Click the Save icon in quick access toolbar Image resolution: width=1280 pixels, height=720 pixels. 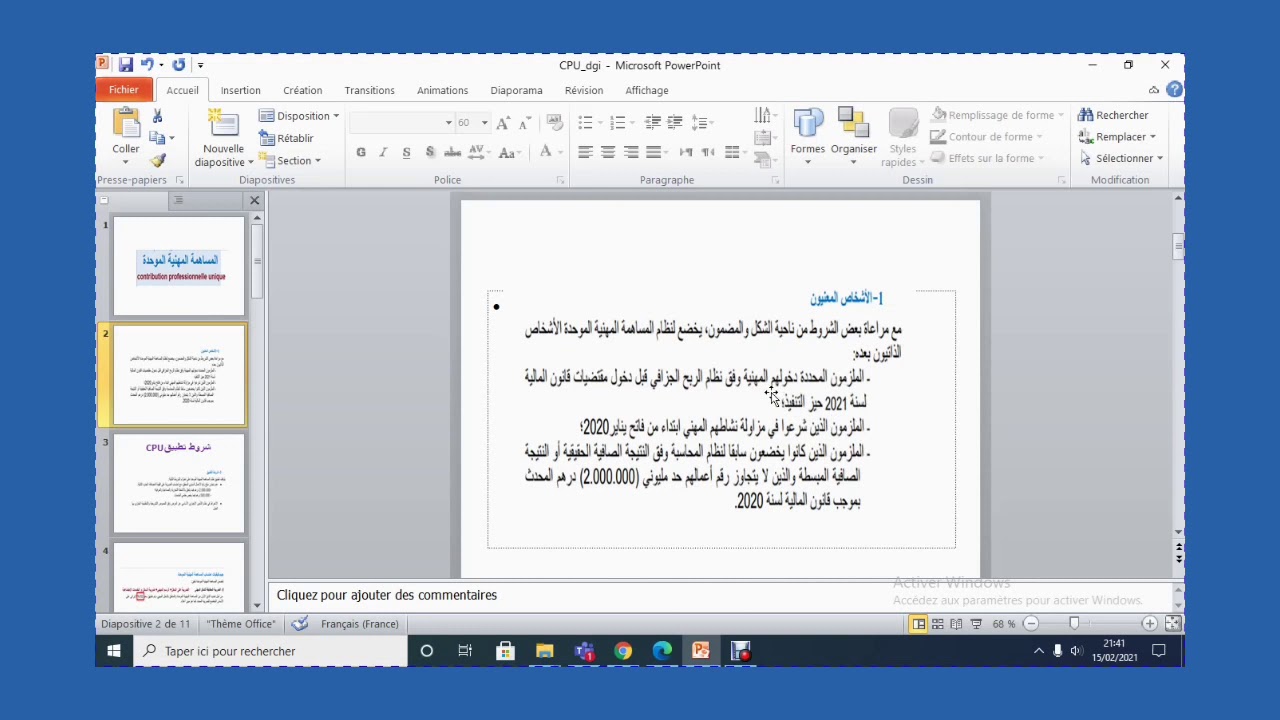(126, 65)
